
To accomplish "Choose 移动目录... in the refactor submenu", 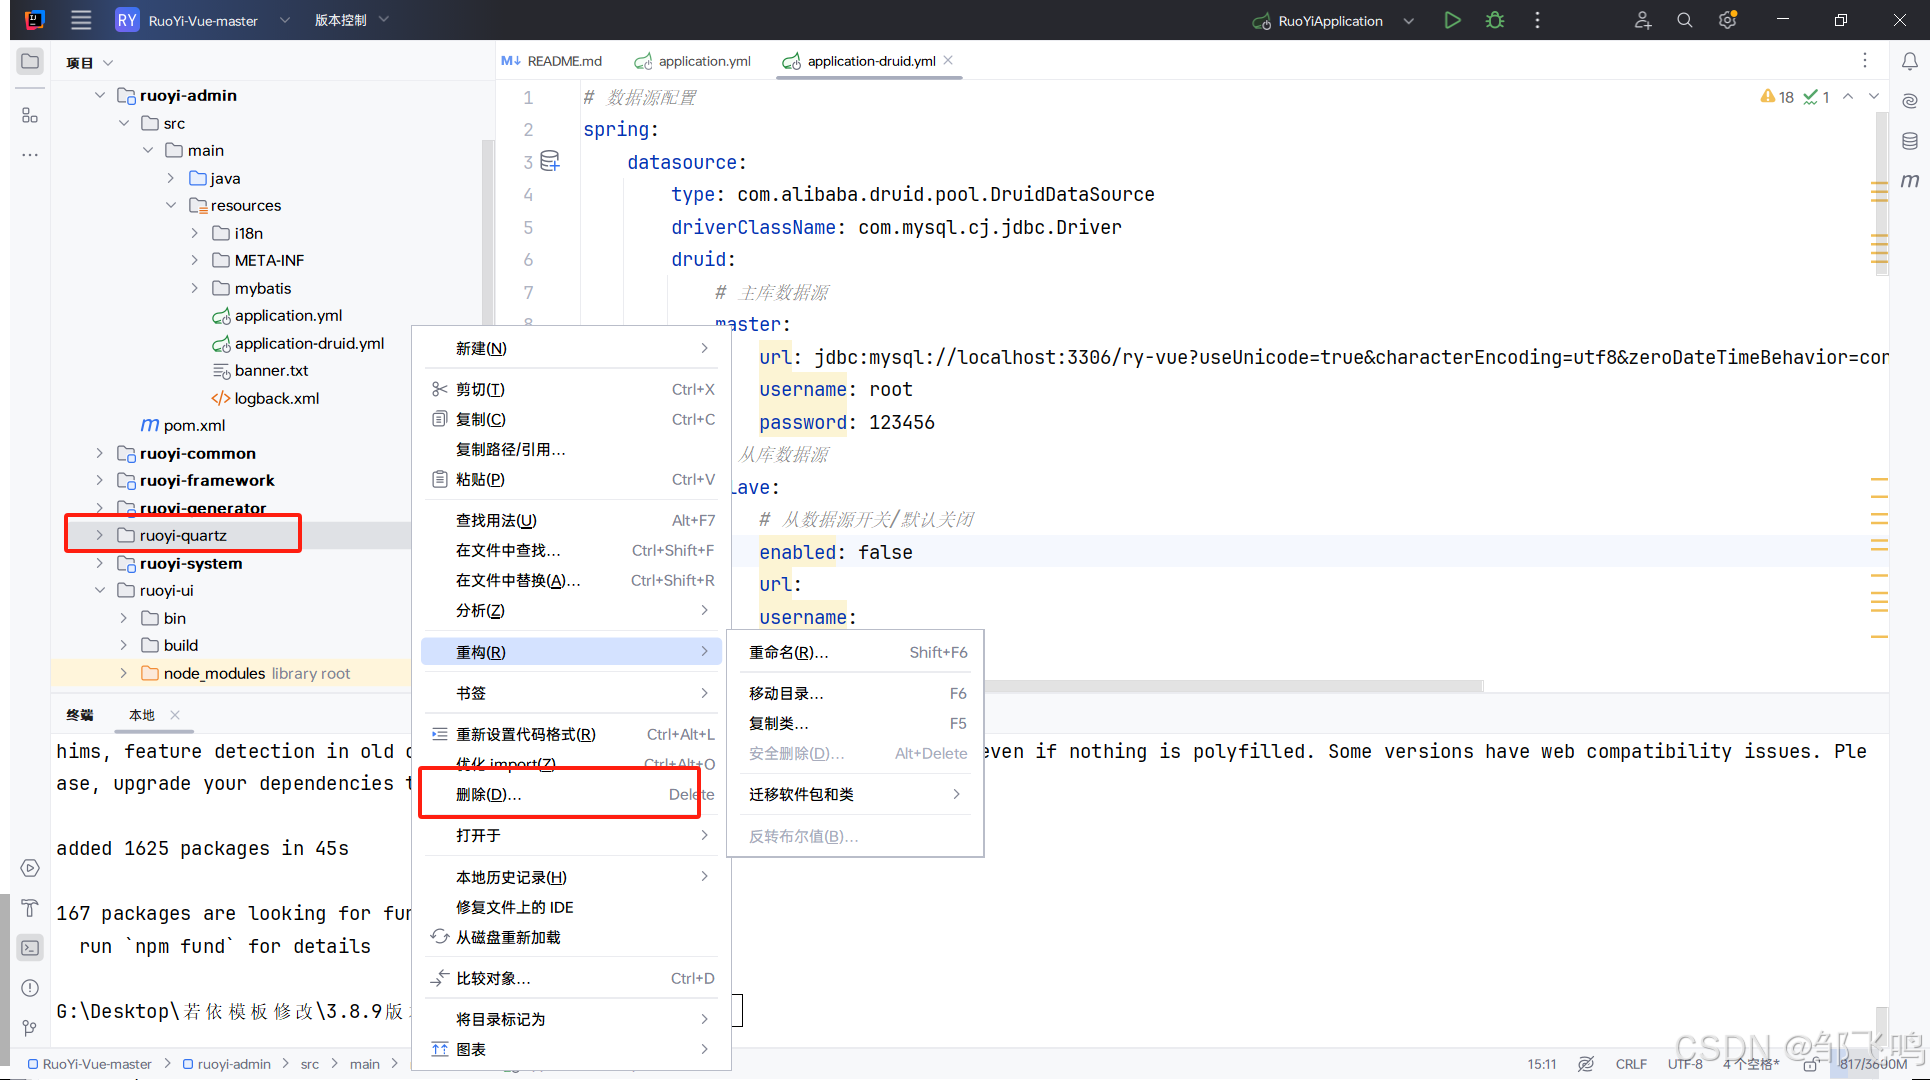I will (855, 693).
